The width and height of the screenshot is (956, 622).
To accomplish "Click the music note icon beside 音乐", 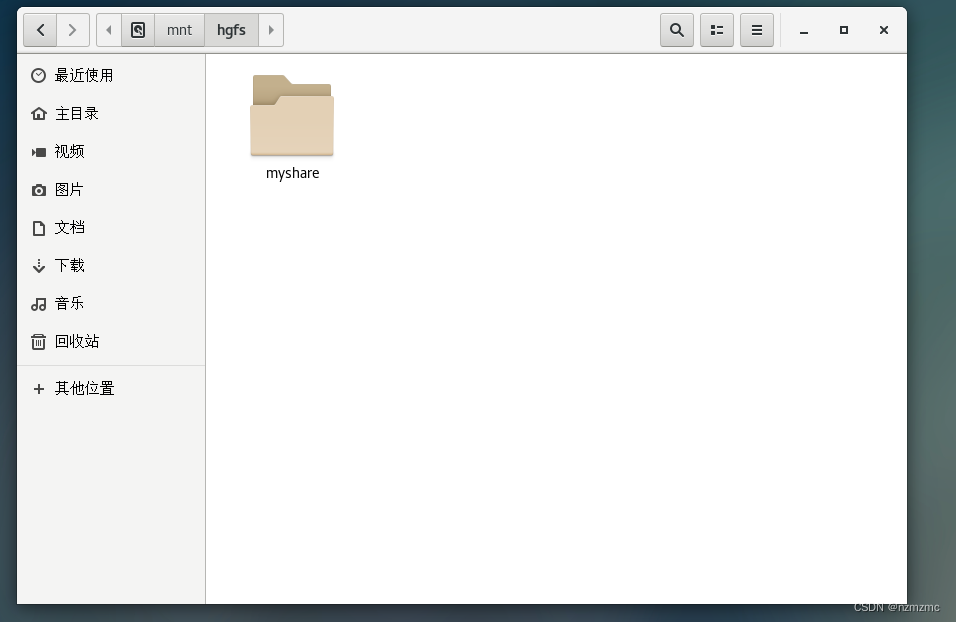I will pyautogui.click(x=38, y=304).
